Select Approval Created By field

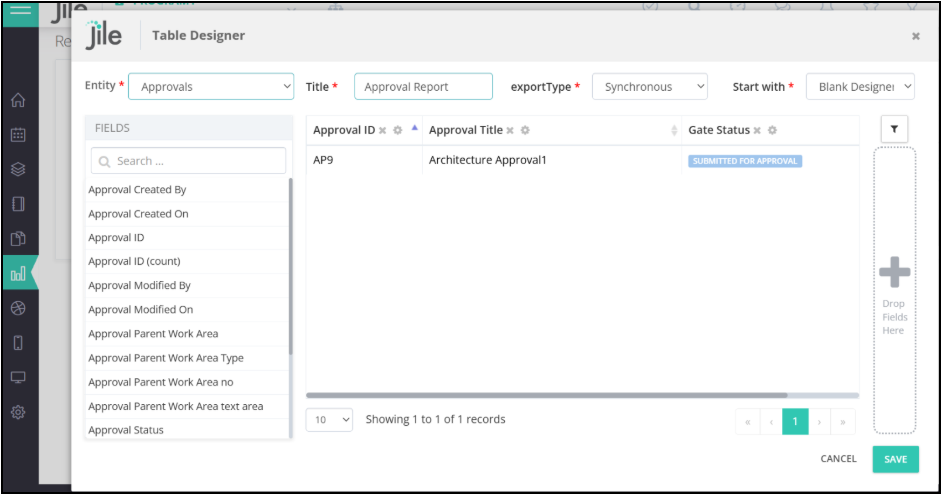click(187, 190)
